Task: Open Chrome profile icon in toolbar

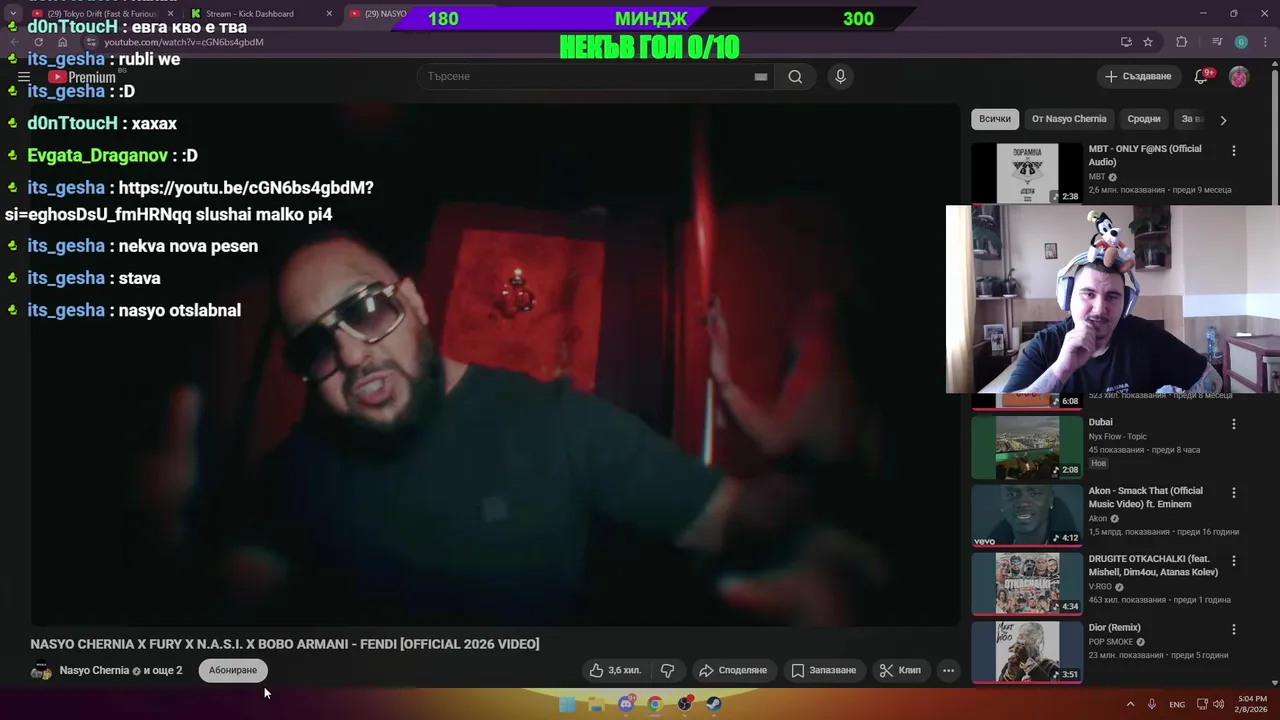Action: pyautogui.click(x=1241, y=42)
